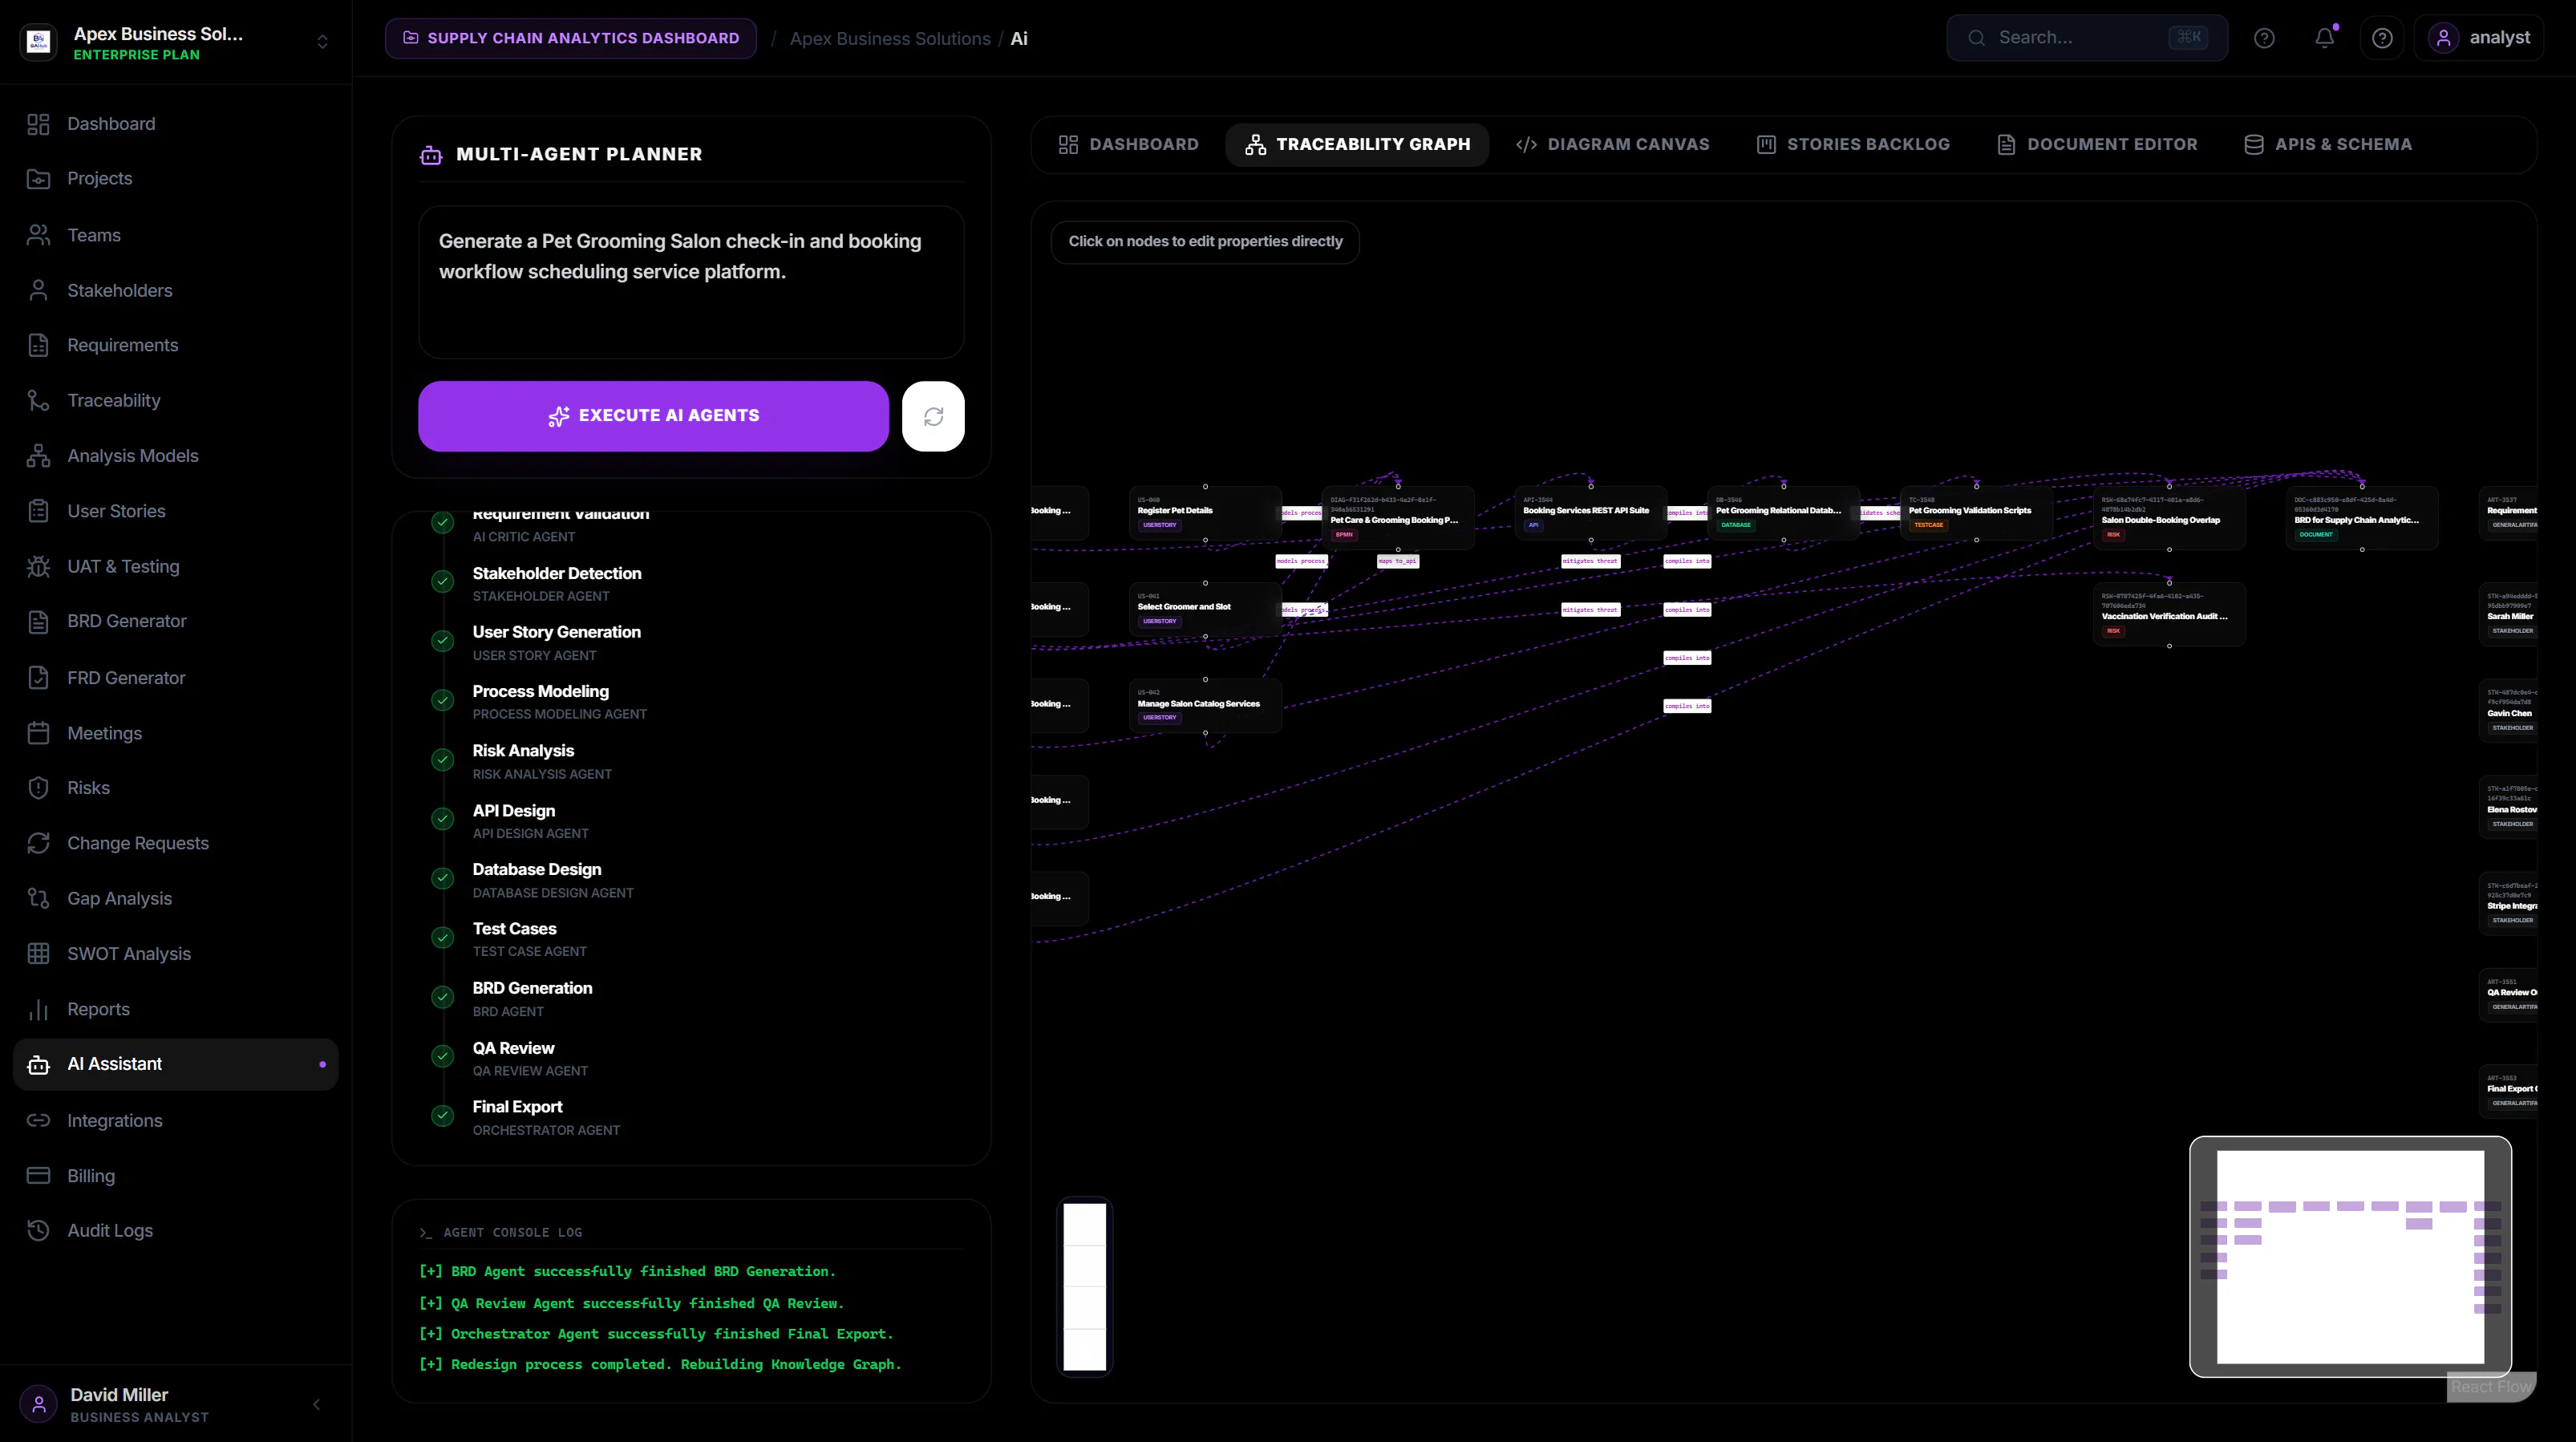Screen dimensions: 2576x1442
Task: Open Integrations link icon
Action: [38, 1121]
